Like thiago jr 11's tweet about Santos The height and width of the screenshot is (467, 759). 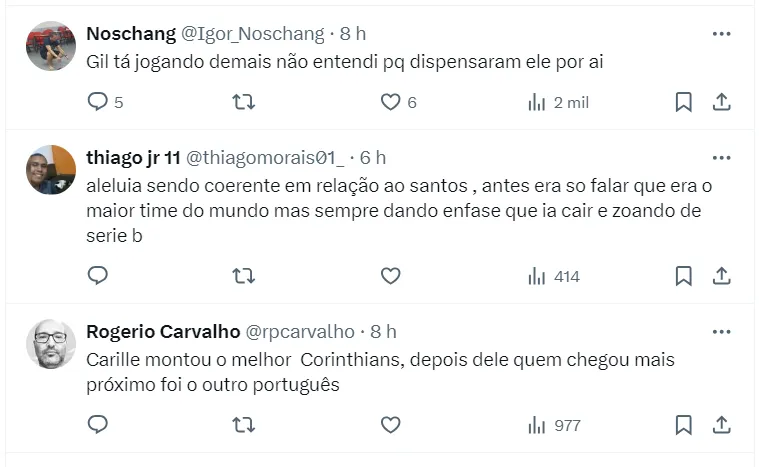coord(390,276)
